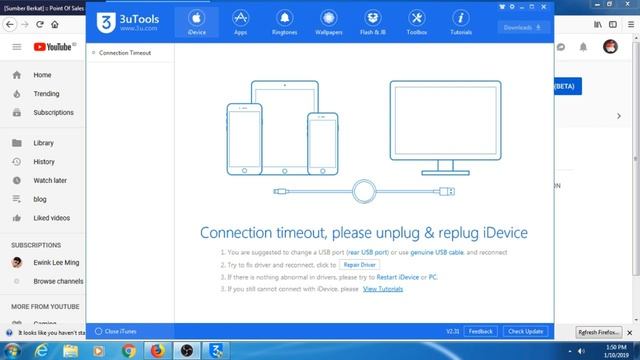Click the rear USB port link

click(x=367, y=252)
